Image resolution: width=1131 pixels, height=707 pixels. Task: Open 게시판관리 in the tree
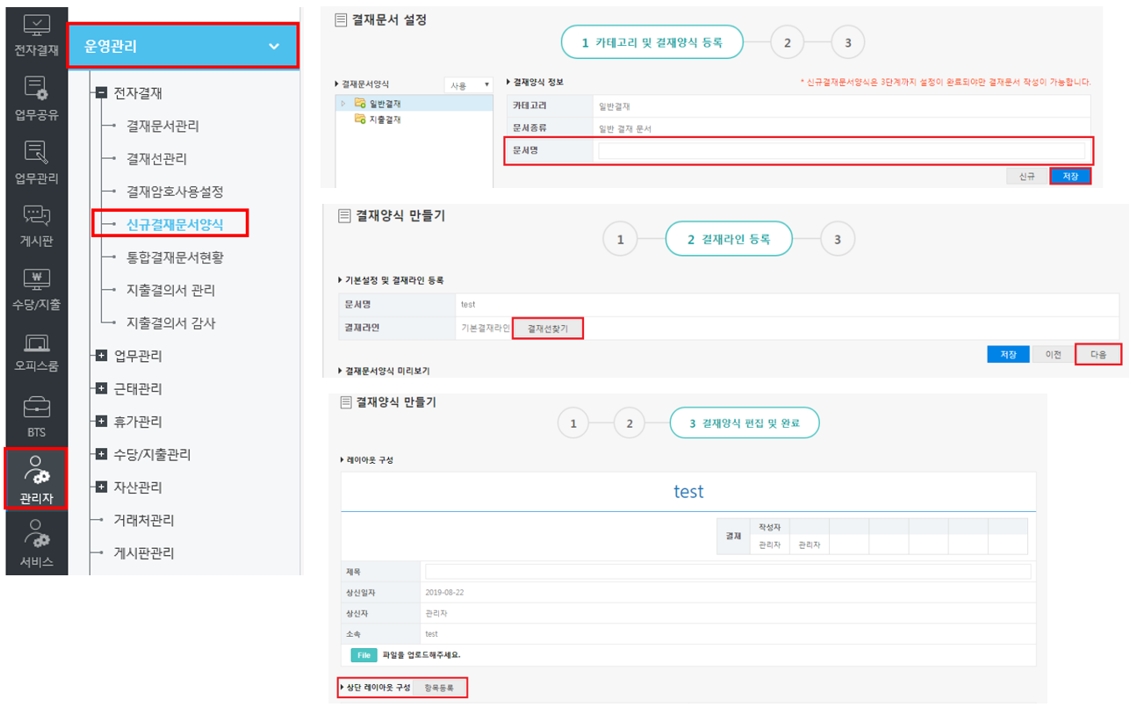pos(144,553)
